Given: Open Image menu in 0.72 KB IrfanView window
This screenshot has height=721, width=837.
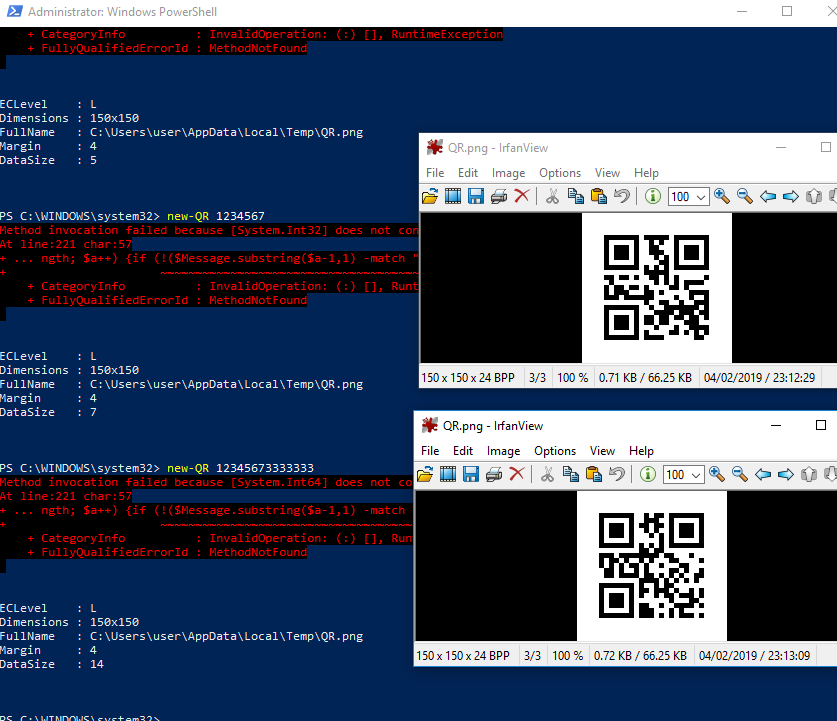Looking at the screenshot, I should (x=503, y=451).
